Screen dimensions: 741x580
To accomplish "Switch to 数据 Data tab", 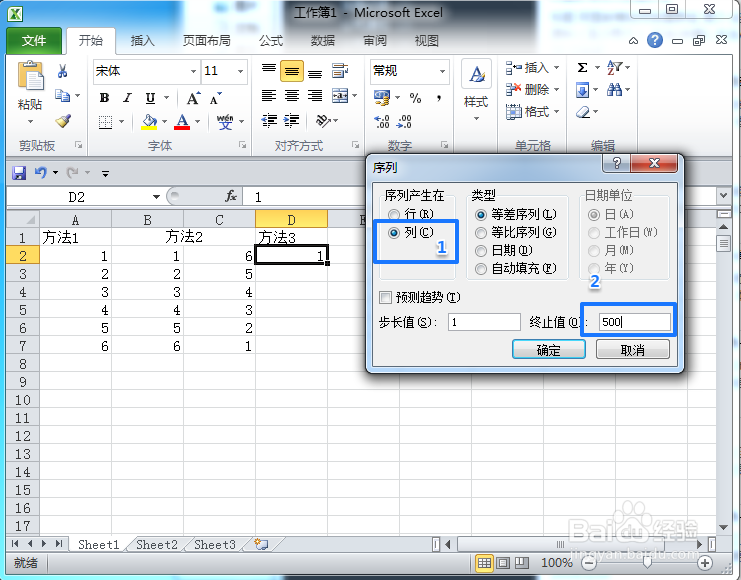I will click(x=323, y=41).
